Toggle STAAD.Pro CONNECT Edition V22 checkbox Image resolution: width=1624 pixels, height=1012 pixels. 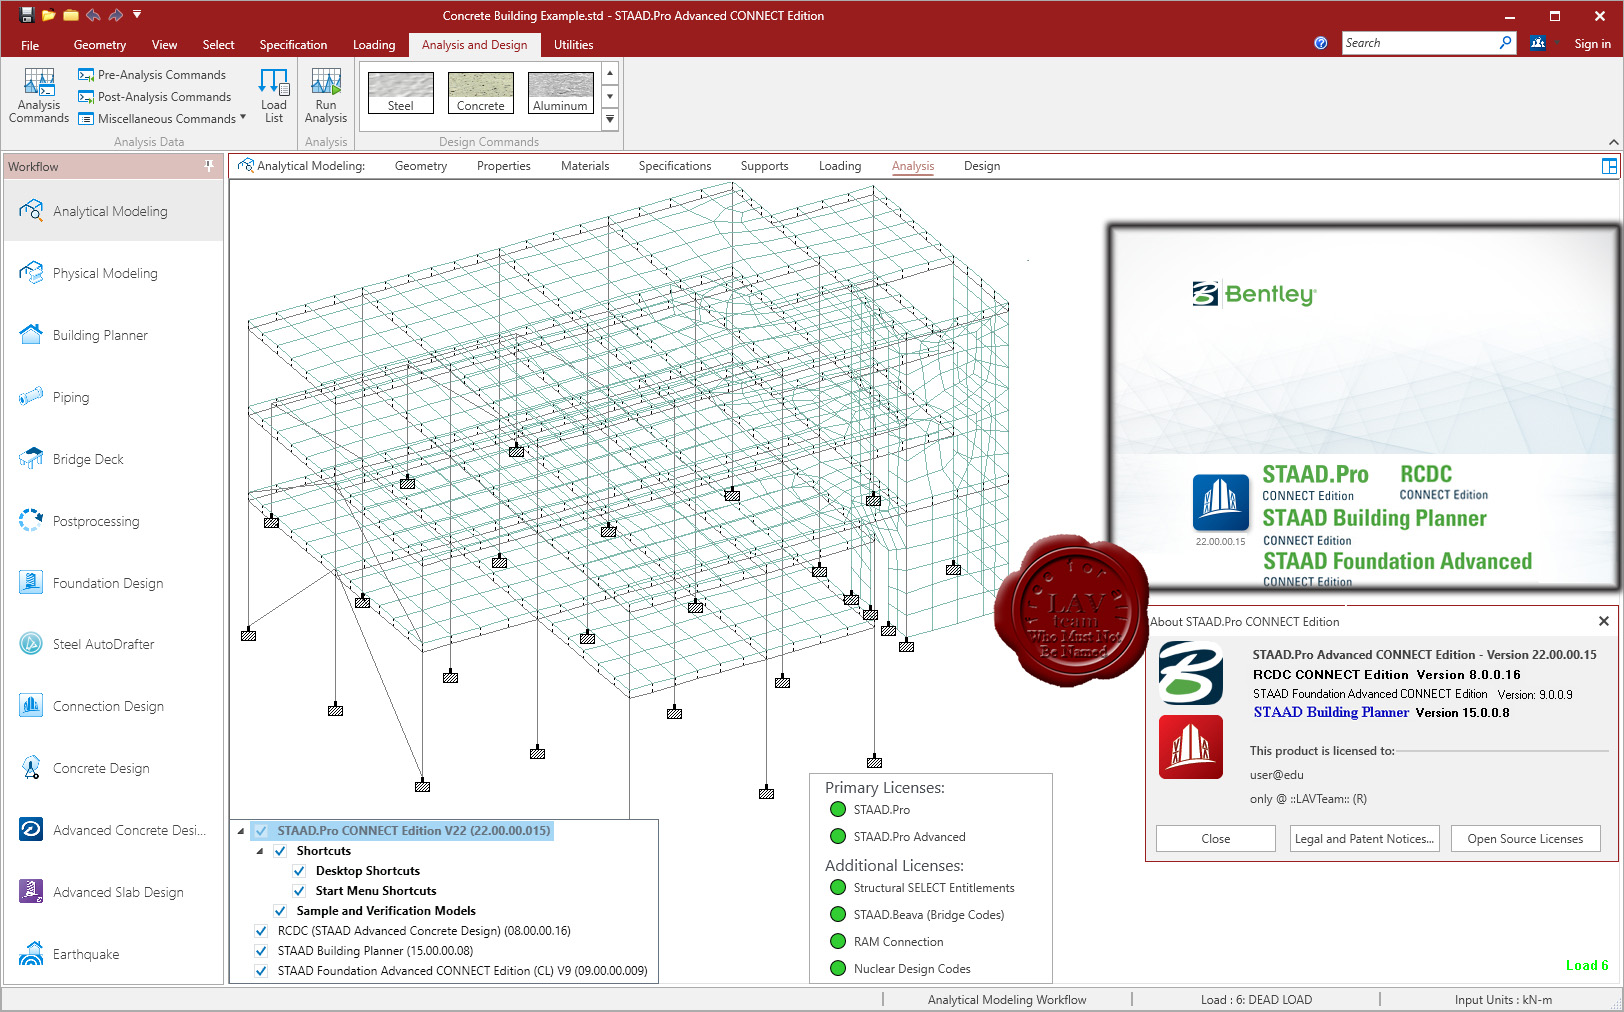(x=261, y=831)
